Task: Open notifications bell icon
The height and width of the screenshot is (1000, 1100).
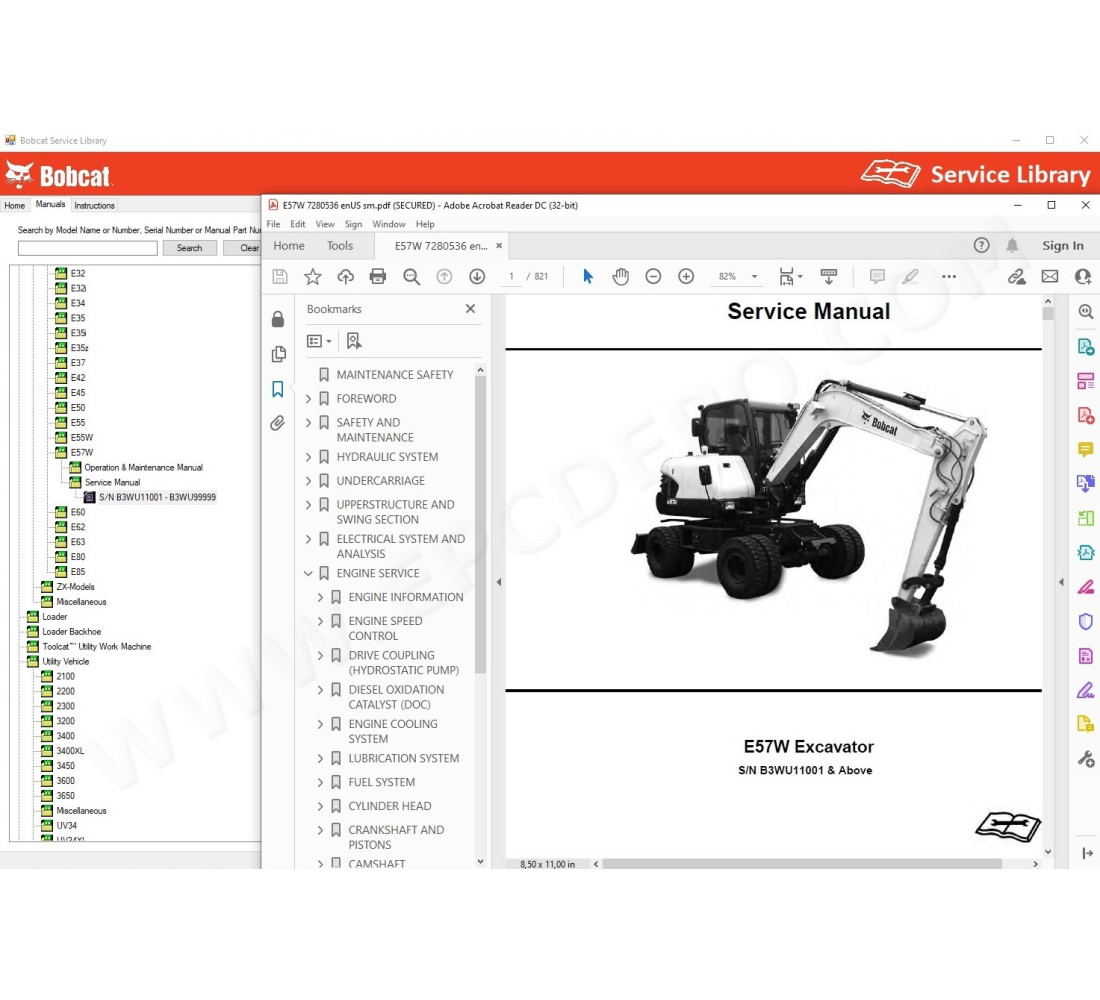Action: click(1012, 245)
